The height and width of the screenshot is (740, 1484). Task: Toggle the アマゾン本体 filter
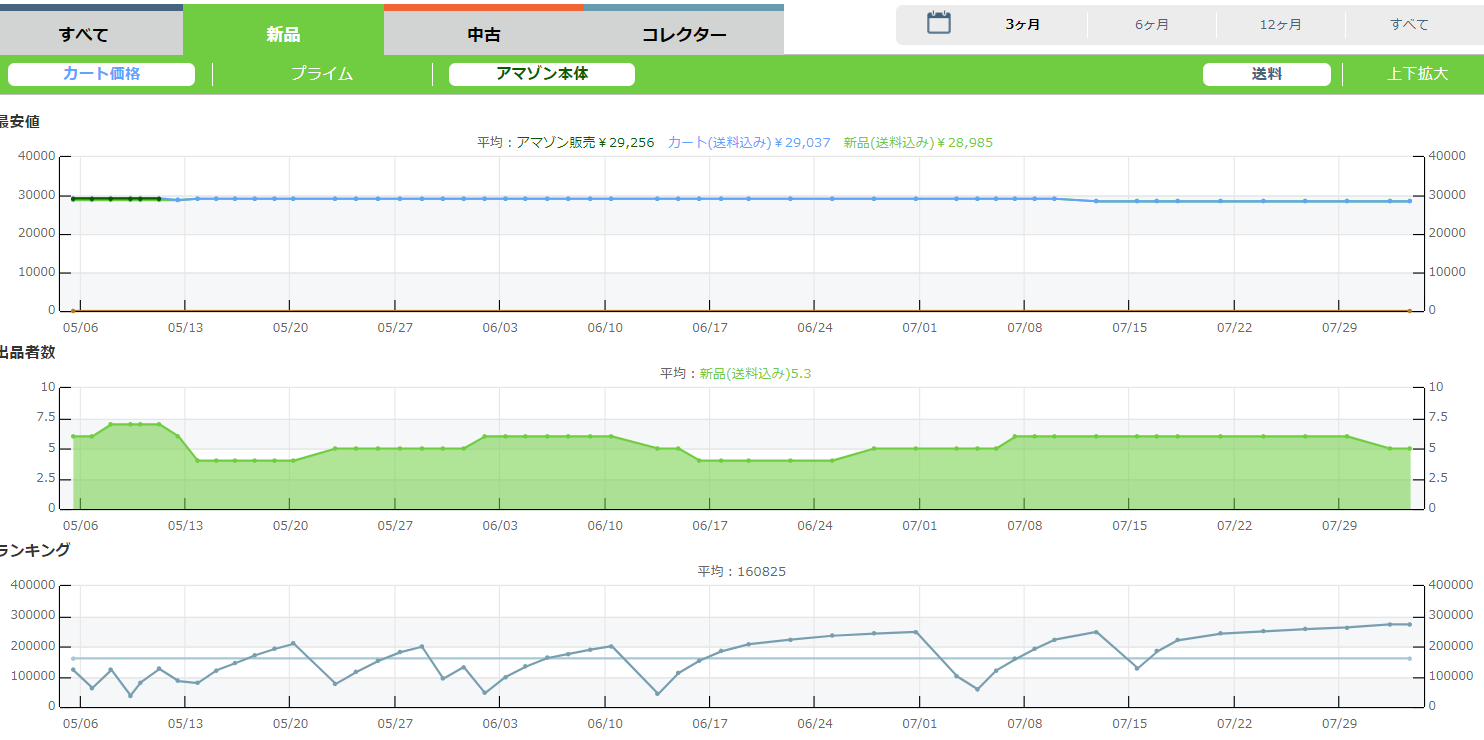542,74
